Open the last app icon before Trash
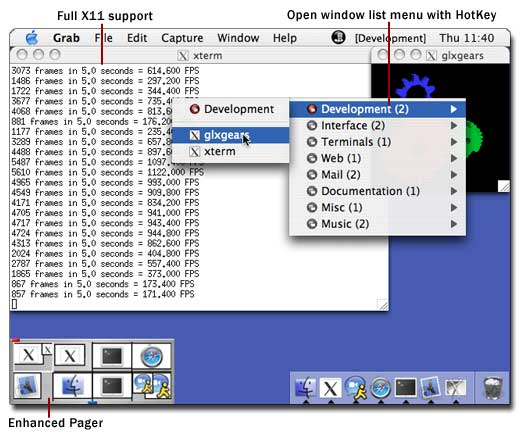This screenshot has width=520, height=432. coord(455,388)
